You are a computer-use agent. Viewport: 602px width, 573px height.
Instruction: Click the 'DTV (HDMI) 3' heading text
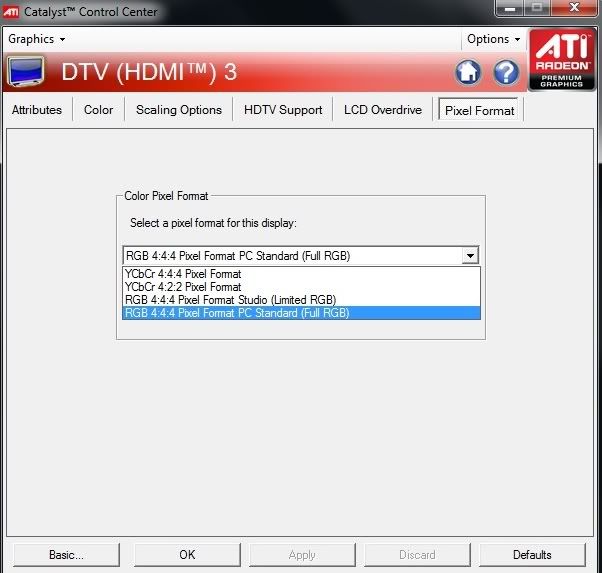[x=149, y=72]
